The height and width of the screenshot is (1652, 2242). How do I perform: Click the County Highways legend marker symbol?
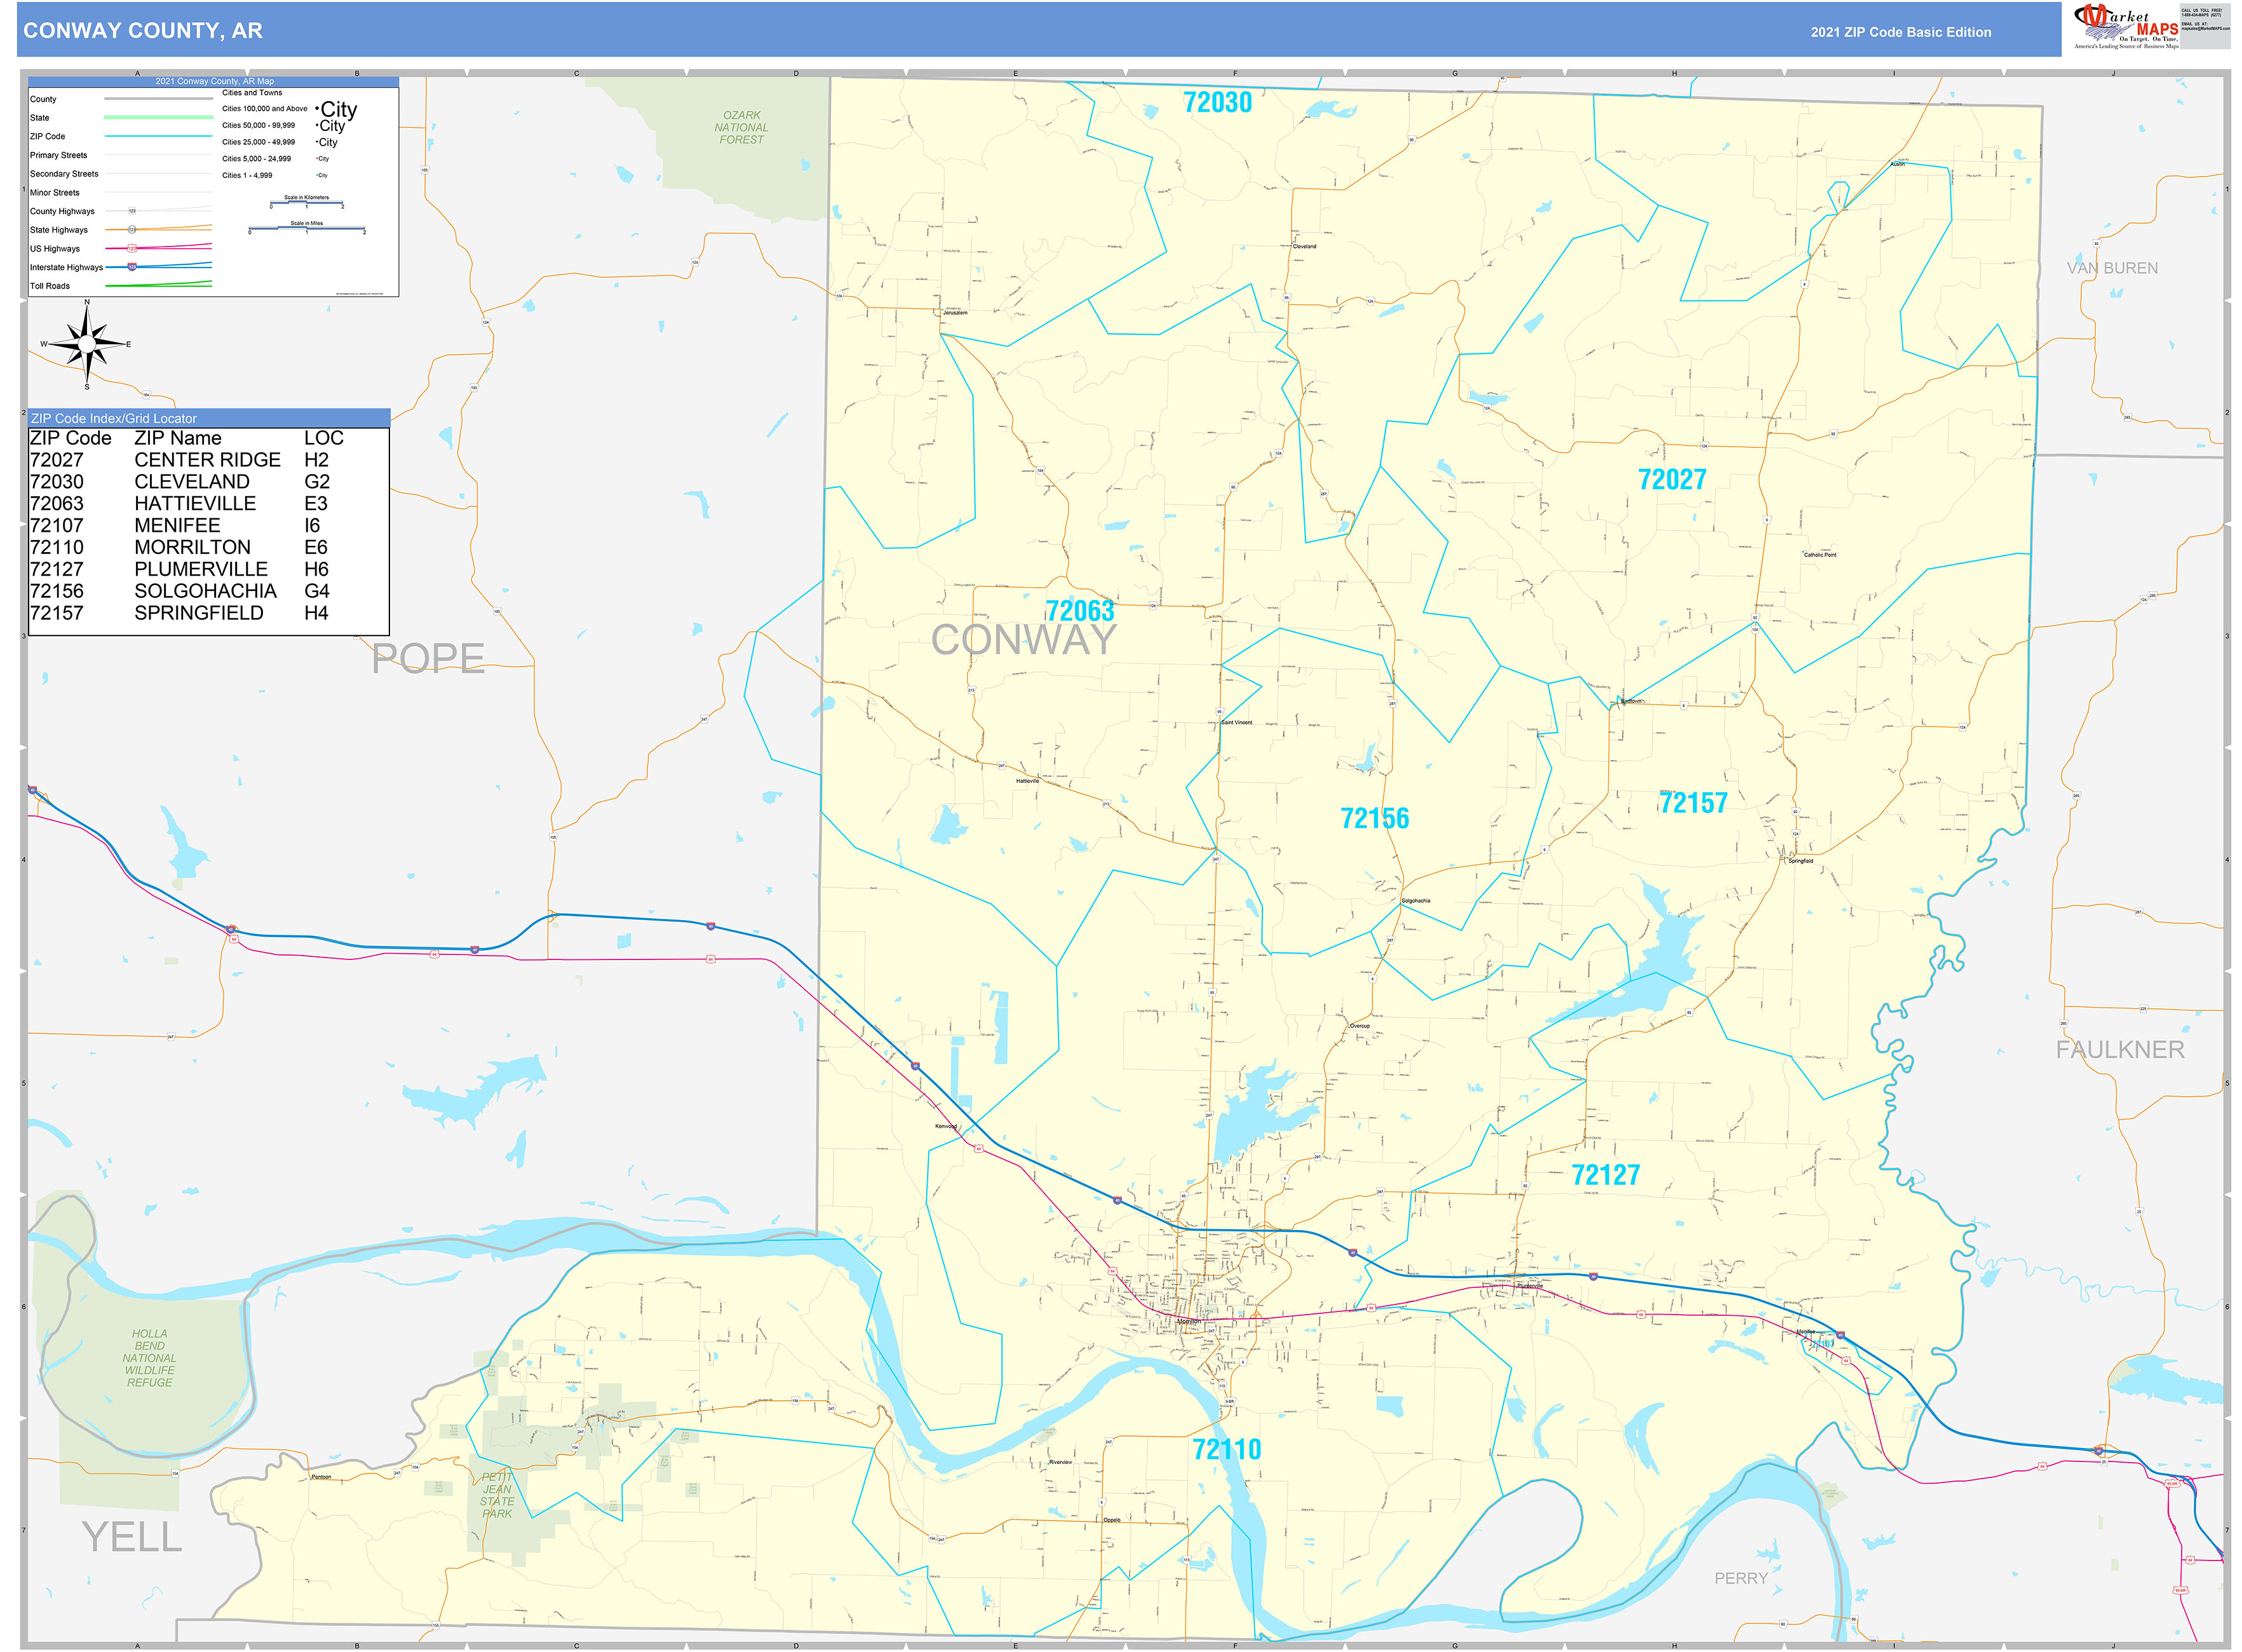pos(132,211)
